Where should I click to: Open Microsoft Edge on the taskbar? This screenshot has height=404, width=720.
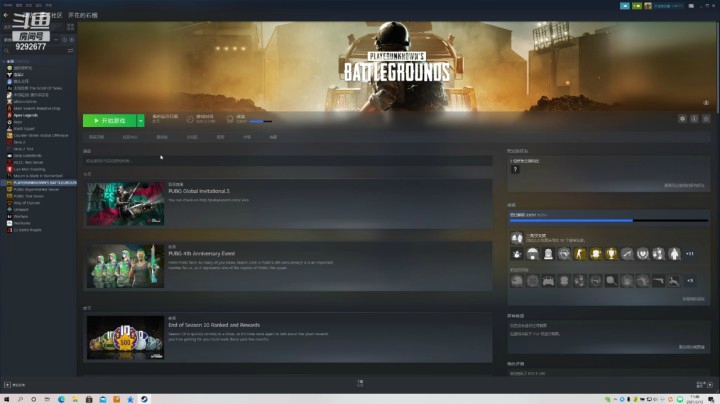pos(62,399)
